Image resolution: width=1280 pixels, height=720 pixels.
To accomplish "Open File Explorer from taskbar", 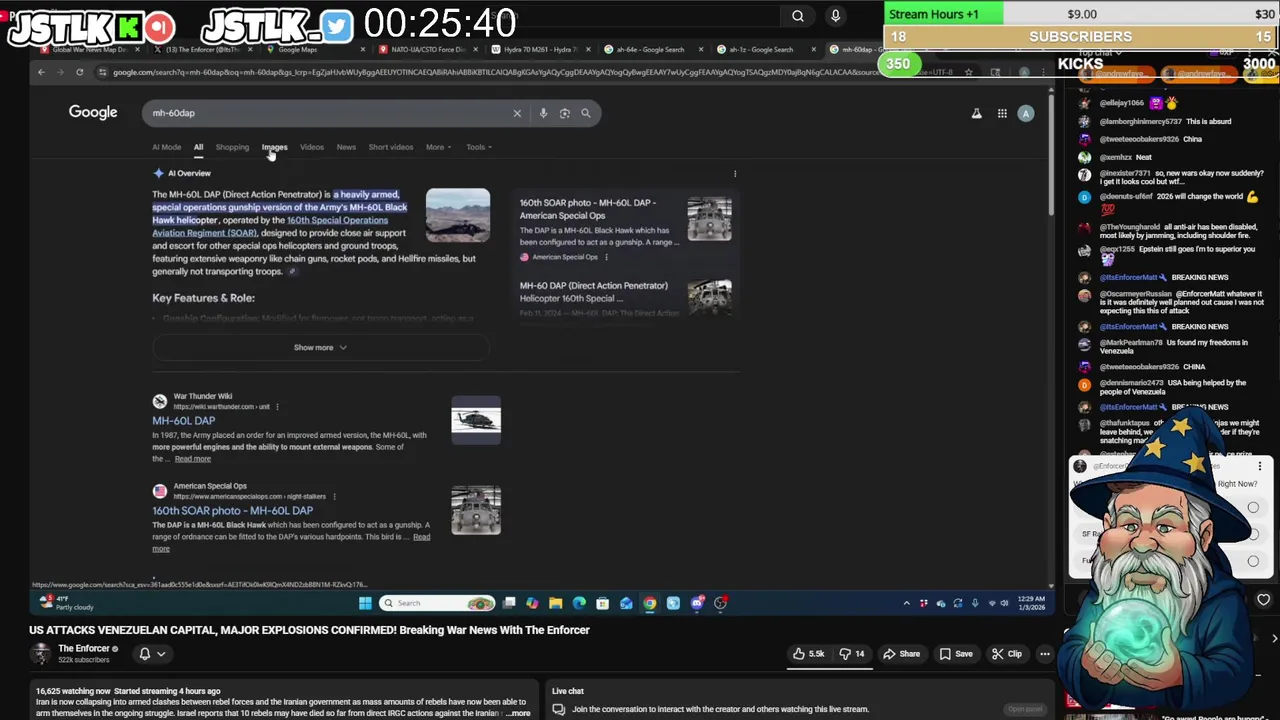I will 555,603.
